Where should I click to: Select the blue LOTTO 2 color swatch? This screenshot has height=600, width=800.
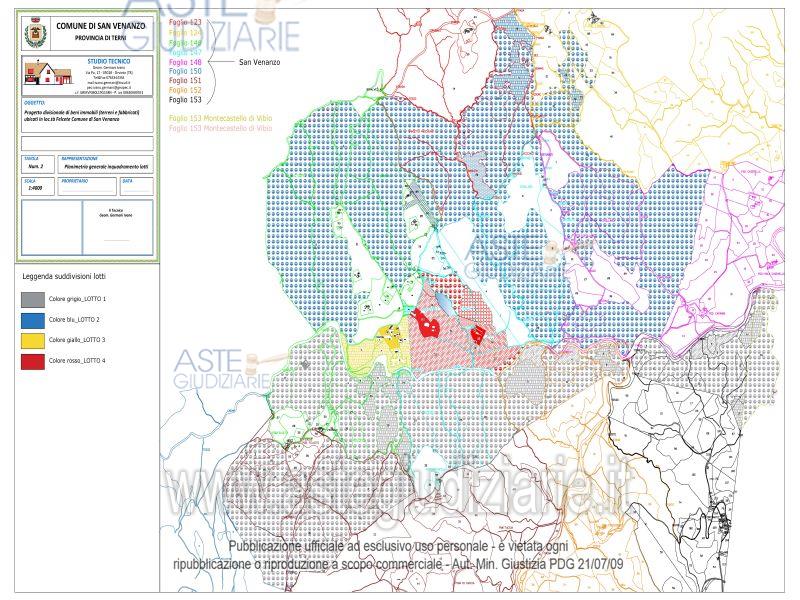coord(33,320)
